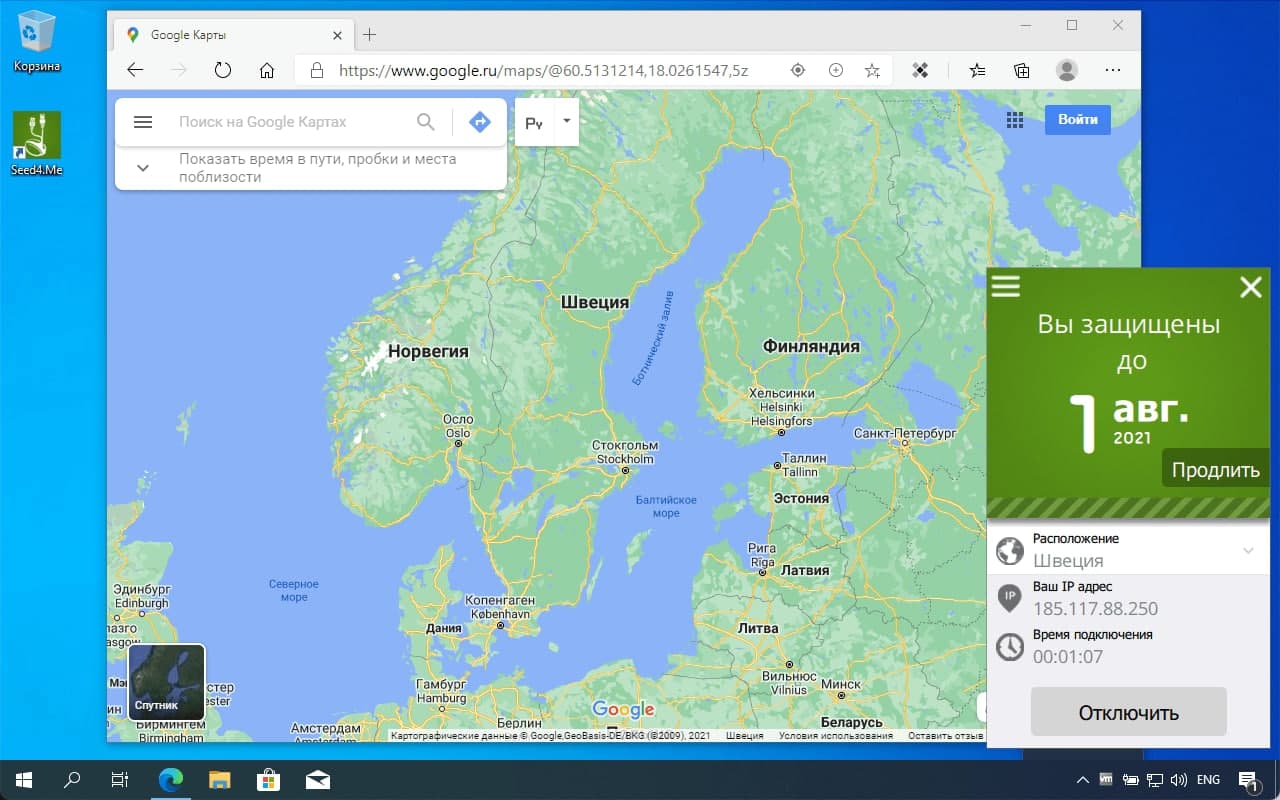Click the Отключить disconnect button
This screenshot has width=1280, height=800.
click(x=1128, y=713)
